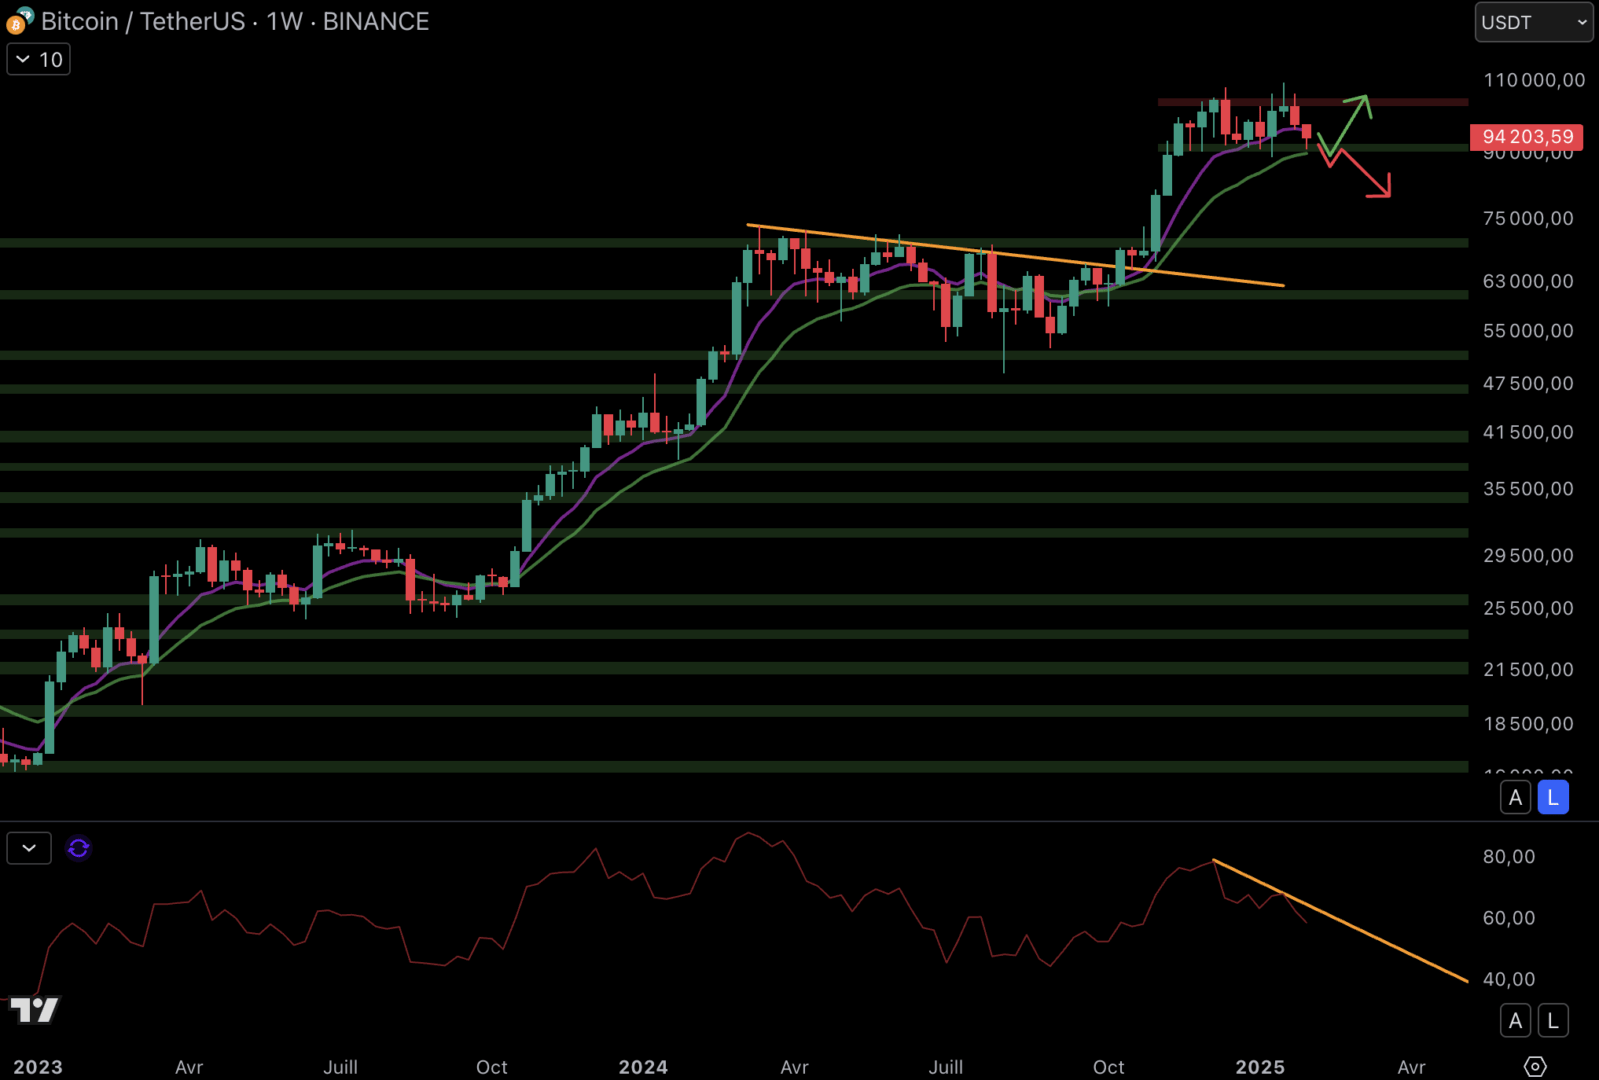Click the purple refresh icon in indicator pane
The image size is (1599, 1080).
point(78,849)
